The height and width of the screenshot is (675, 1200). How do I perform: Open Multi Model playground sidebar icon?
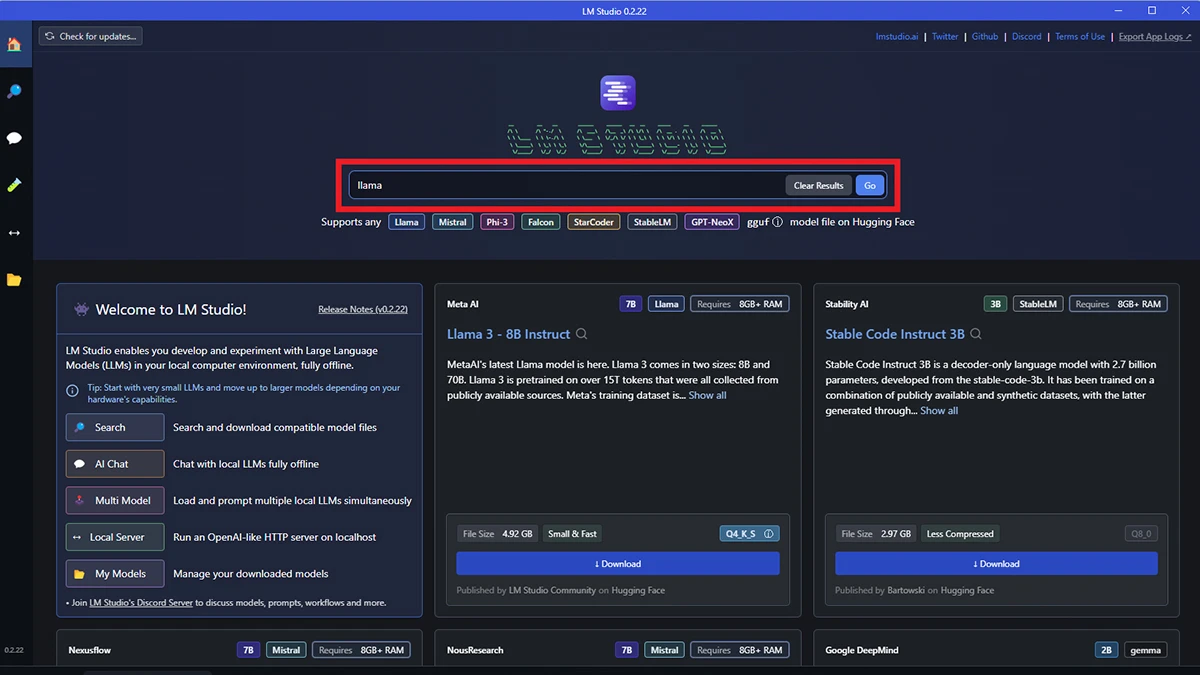[14, 186]
